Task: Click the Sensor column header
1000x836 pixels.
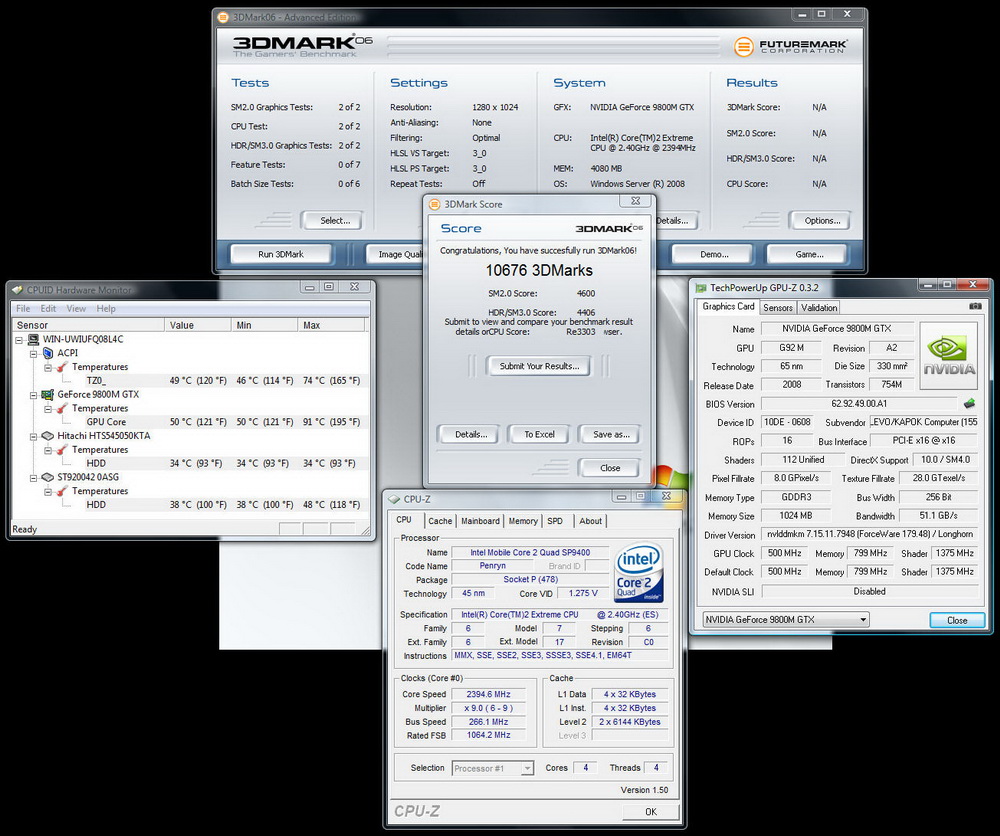Action: pos(88,325)
